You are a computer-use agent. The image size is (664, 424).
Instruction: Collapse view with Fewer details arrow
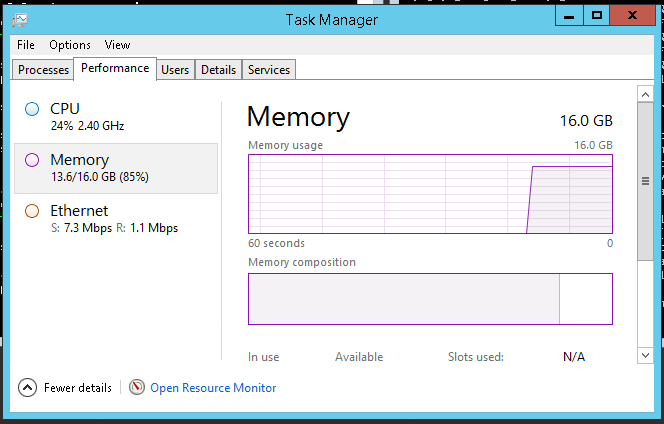(x=27, y=387)
